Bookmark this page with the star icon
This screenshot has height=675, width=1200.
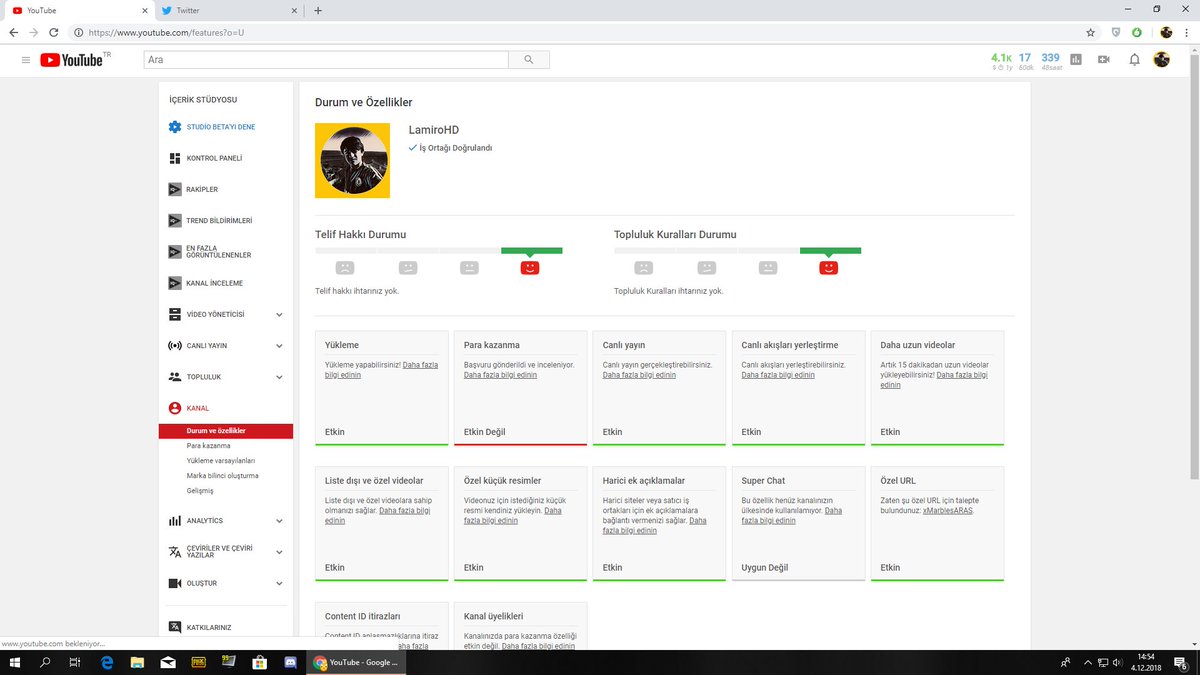(1090, 32)
